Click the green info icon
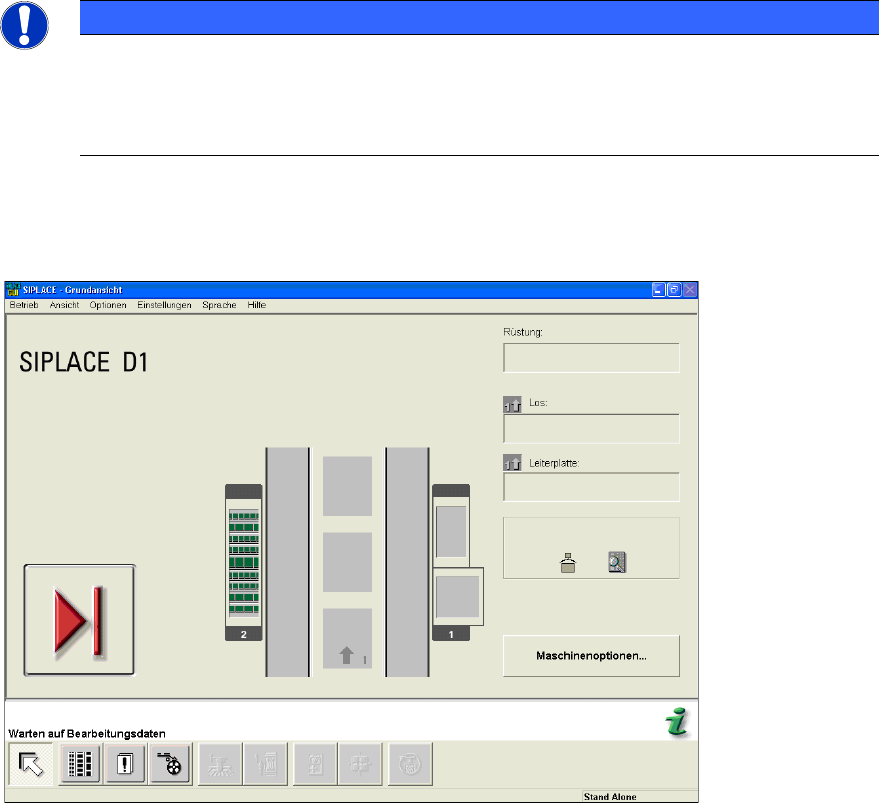 [x=678, y=721]
